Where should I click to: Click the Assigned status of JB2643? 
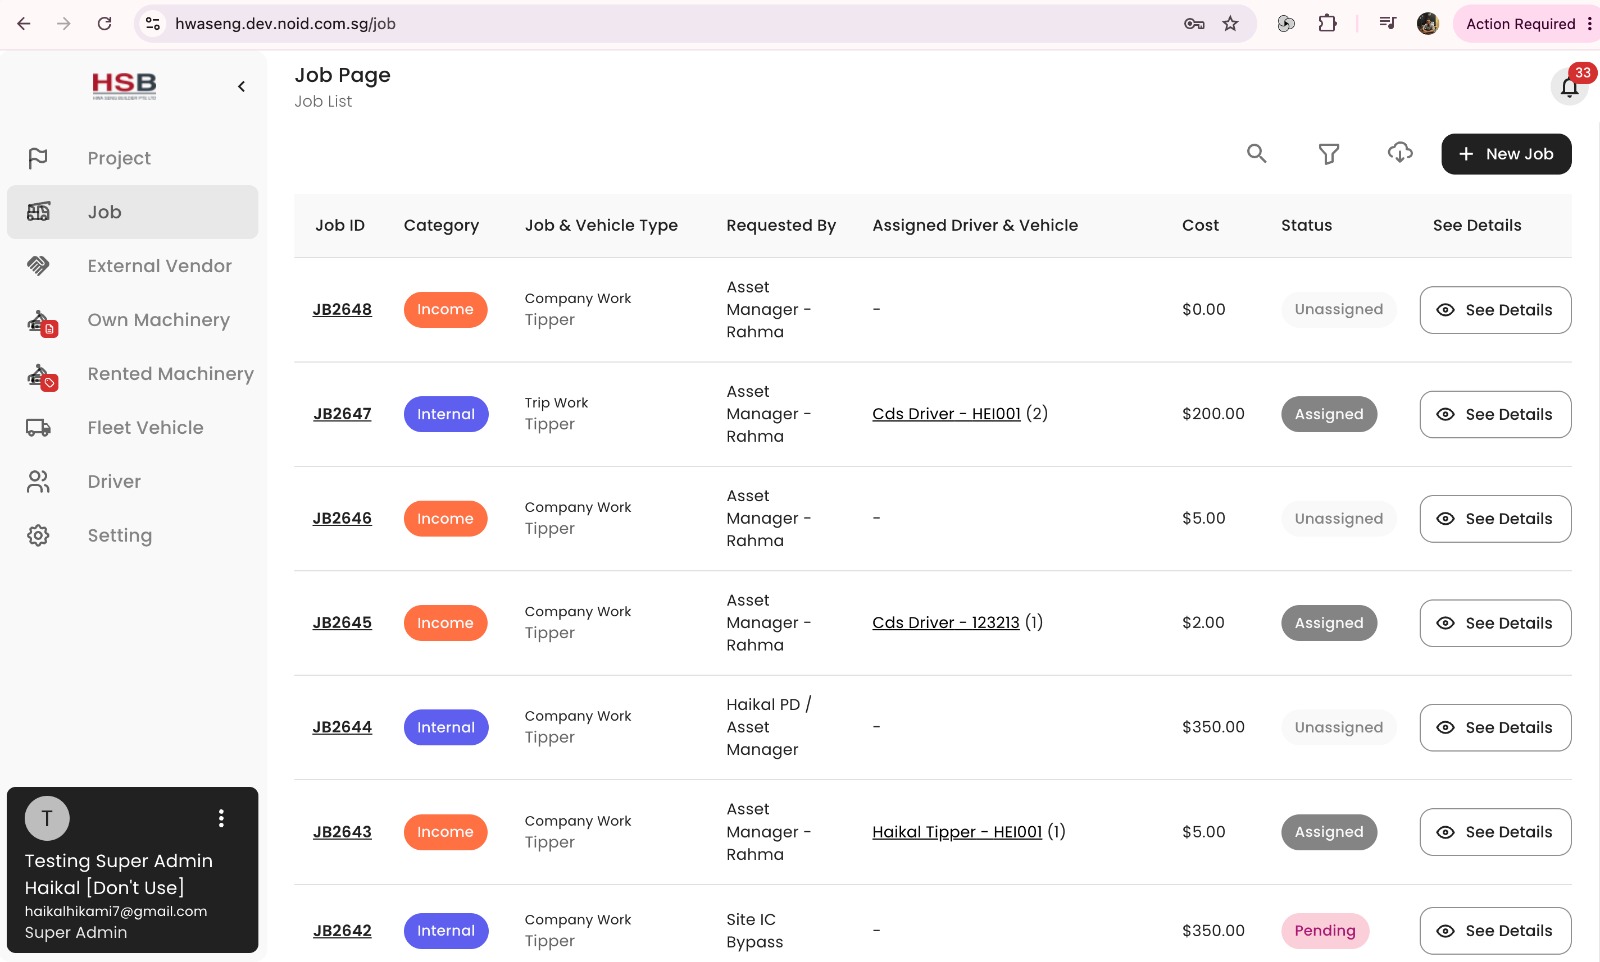coord(1329,832)
